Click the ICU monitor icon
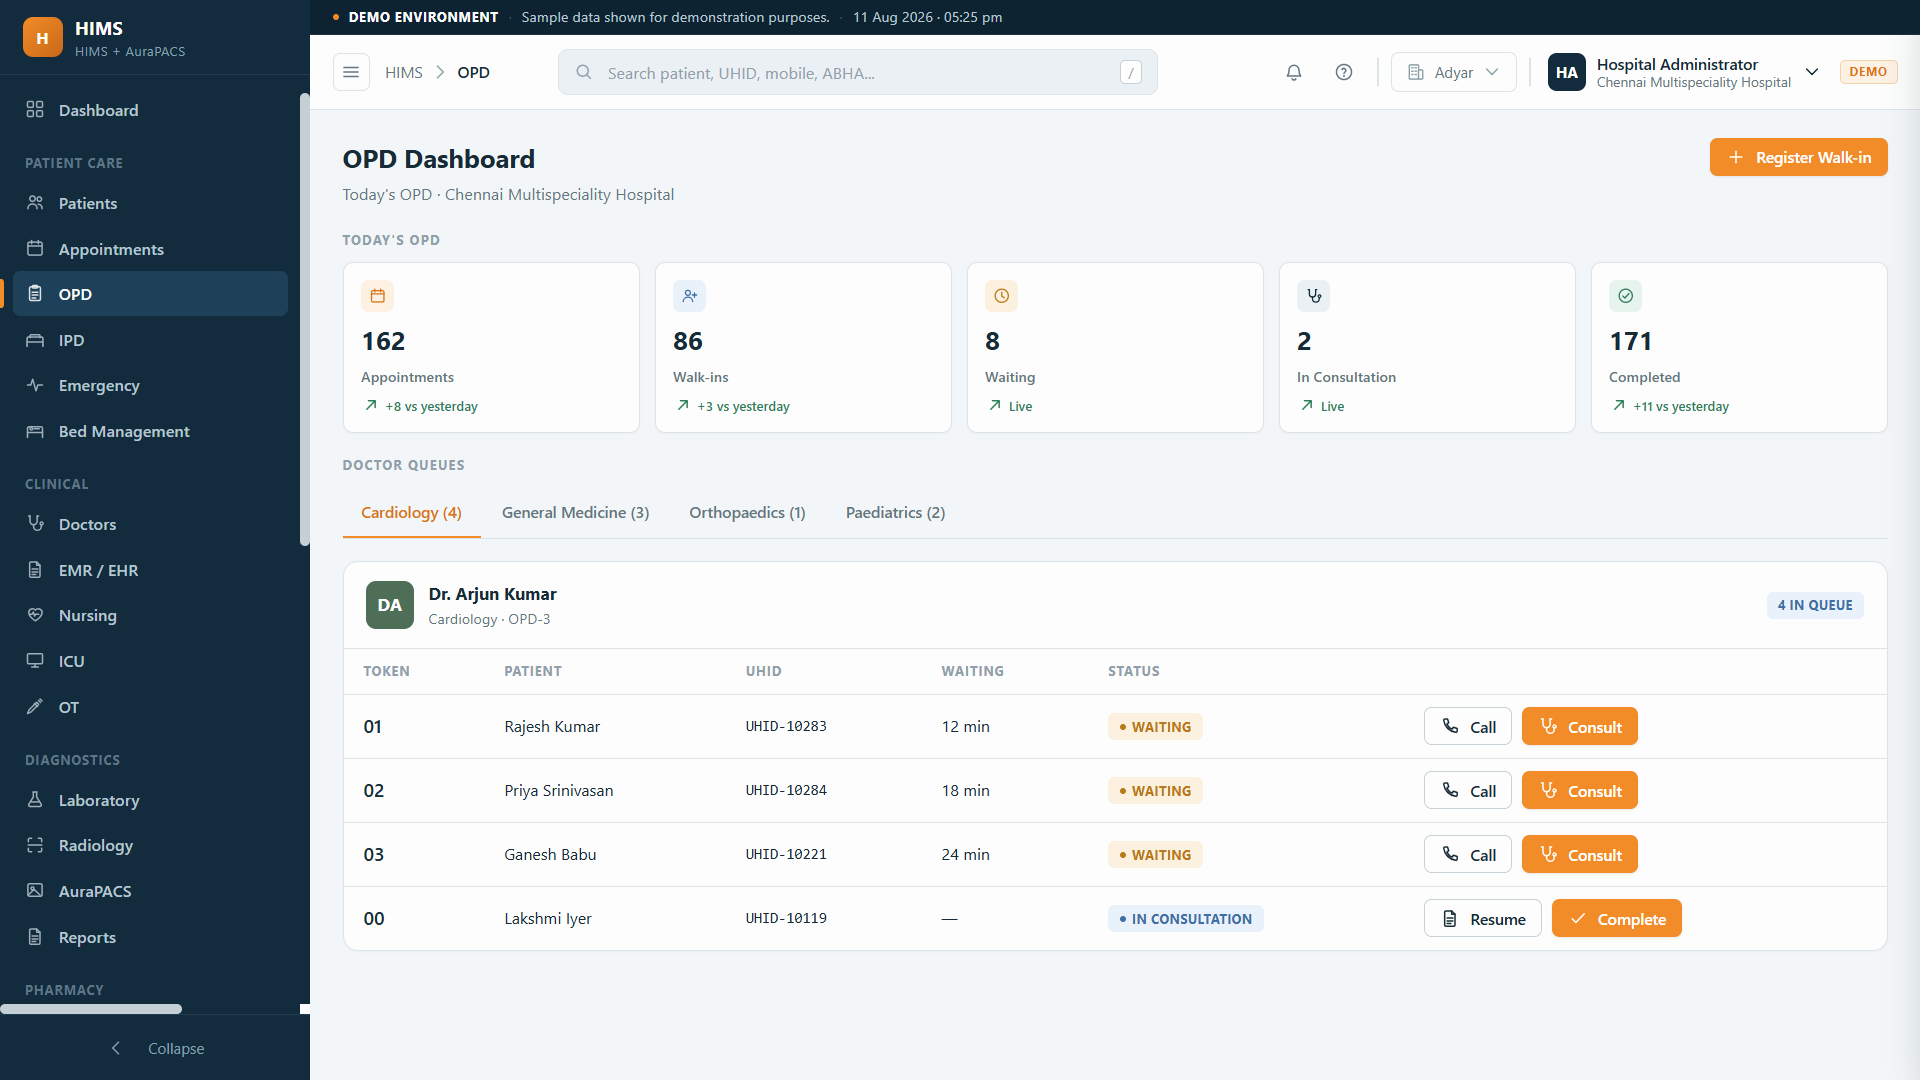This screenshot has height=1080, width=1920. pos(35,660)
